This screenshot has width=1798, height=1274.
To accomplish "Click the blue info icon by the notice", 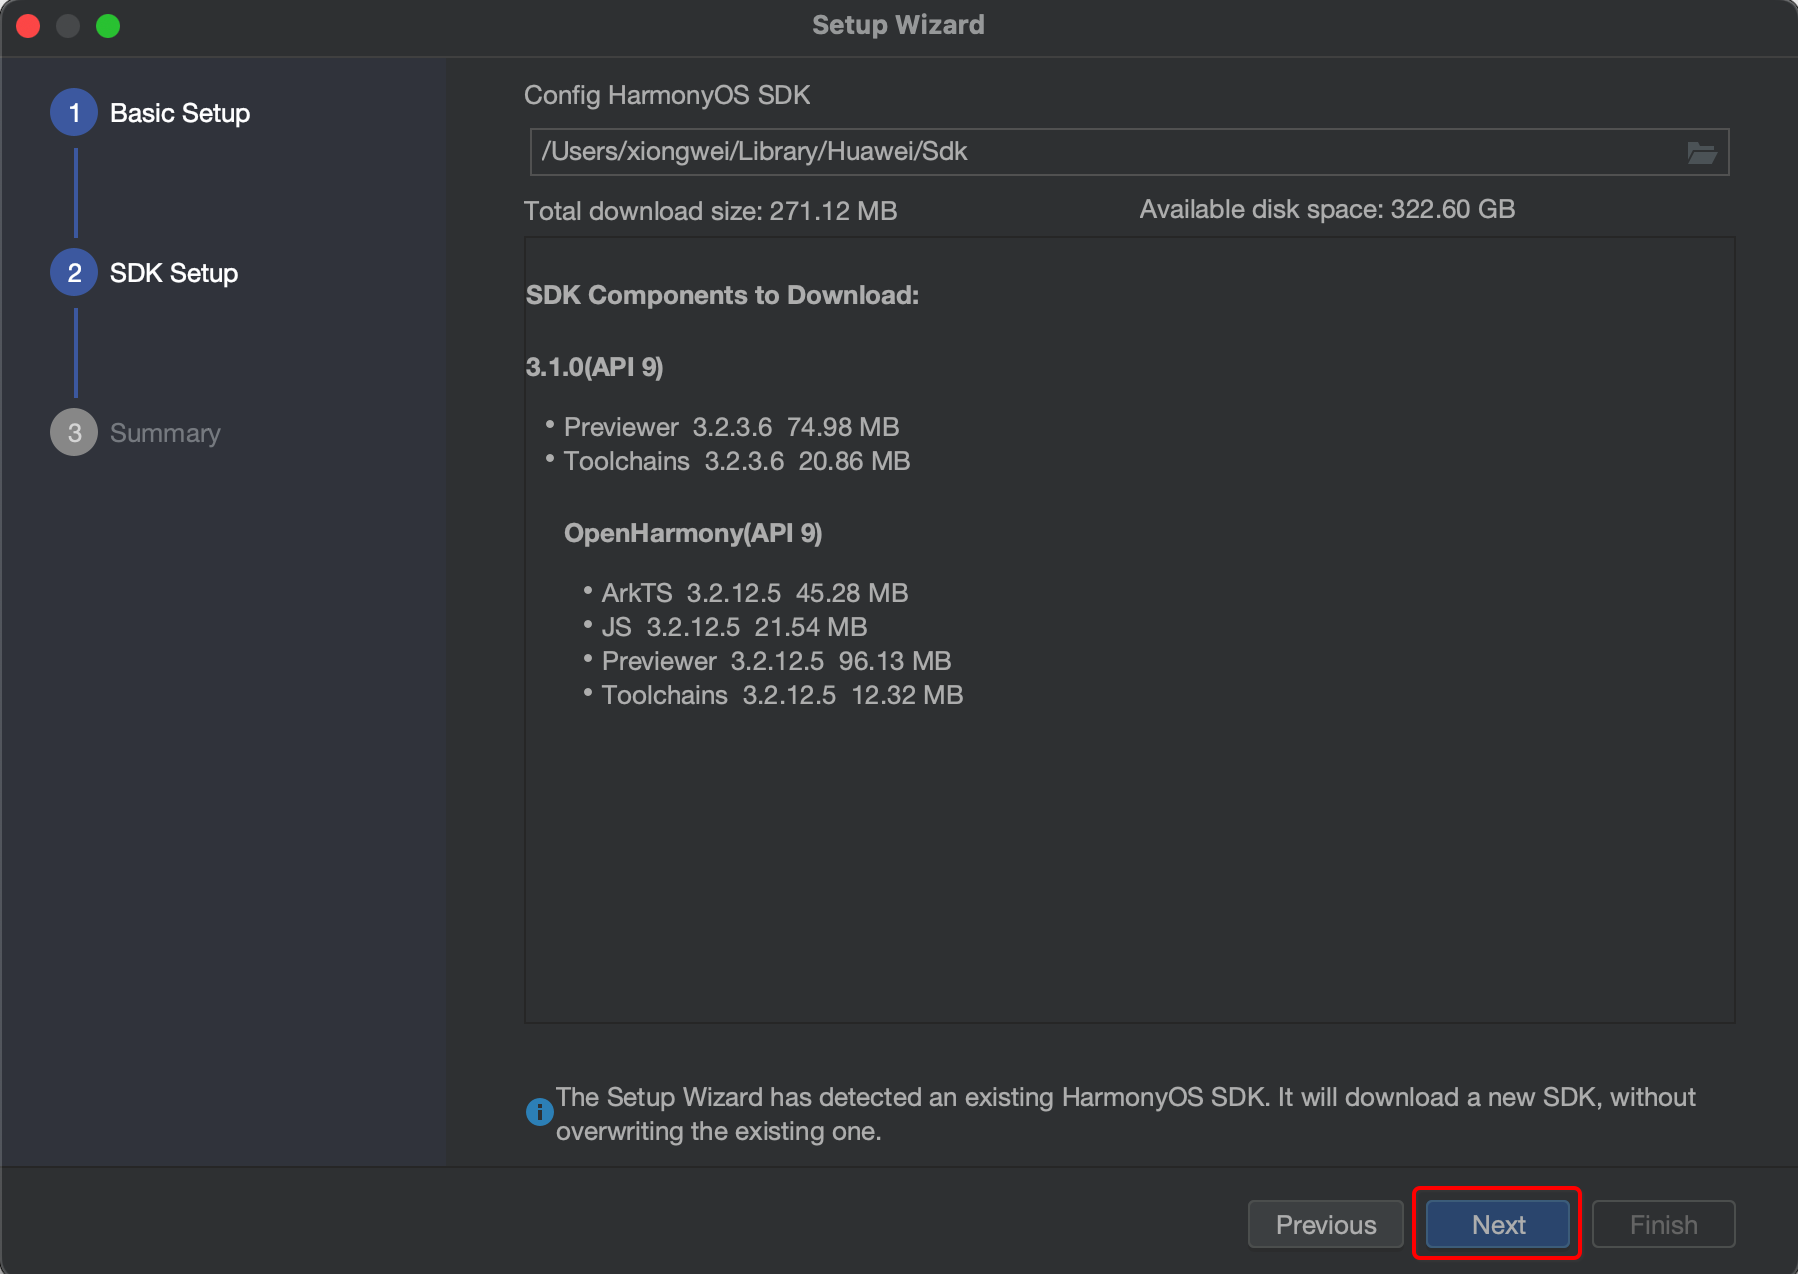I will click(x=539, y=1111).
